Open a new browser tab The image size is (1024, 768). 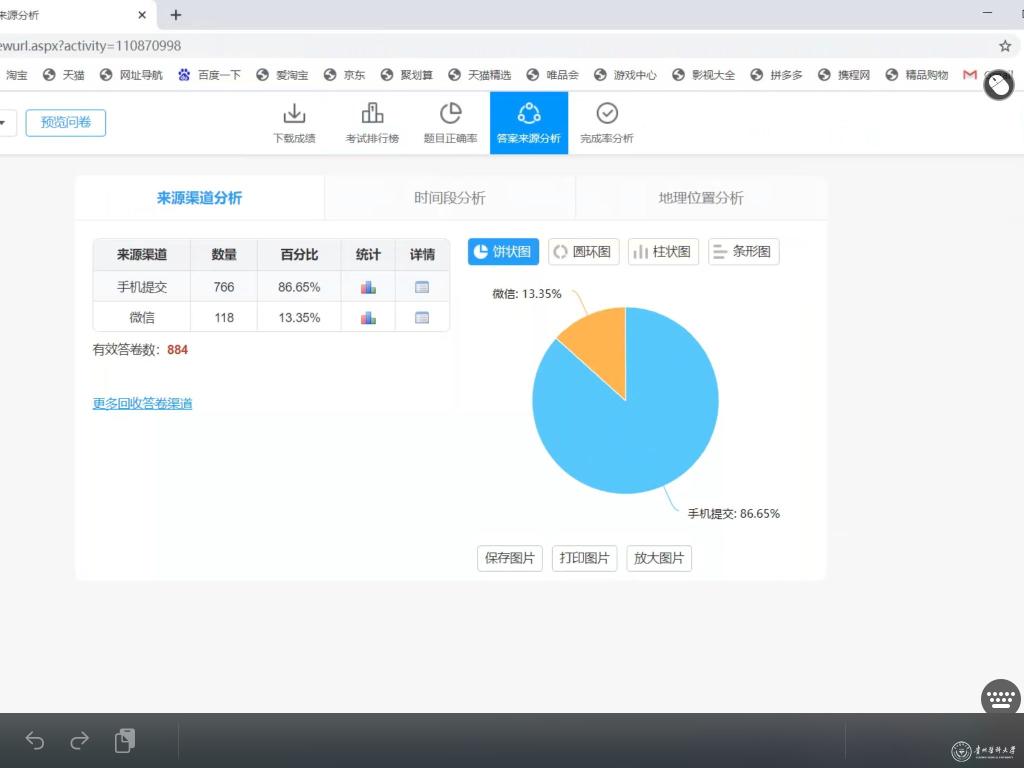(176, 15)
